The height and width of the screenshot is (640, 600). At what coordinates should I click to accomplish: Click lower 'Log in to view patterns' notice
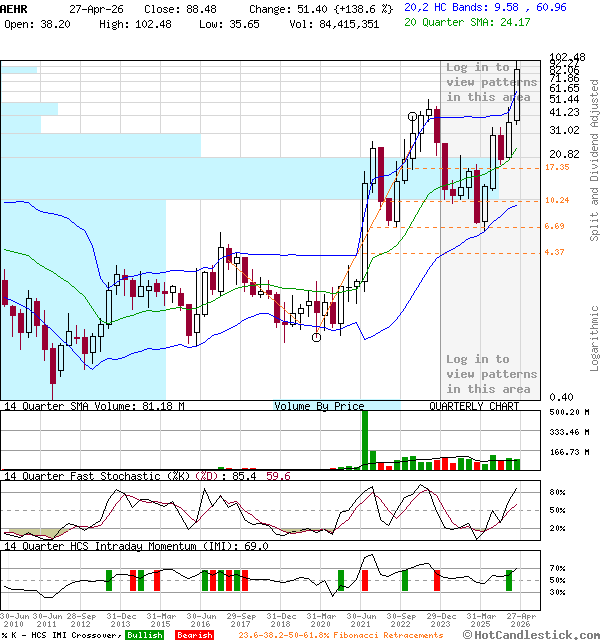[x=491, y=373]
